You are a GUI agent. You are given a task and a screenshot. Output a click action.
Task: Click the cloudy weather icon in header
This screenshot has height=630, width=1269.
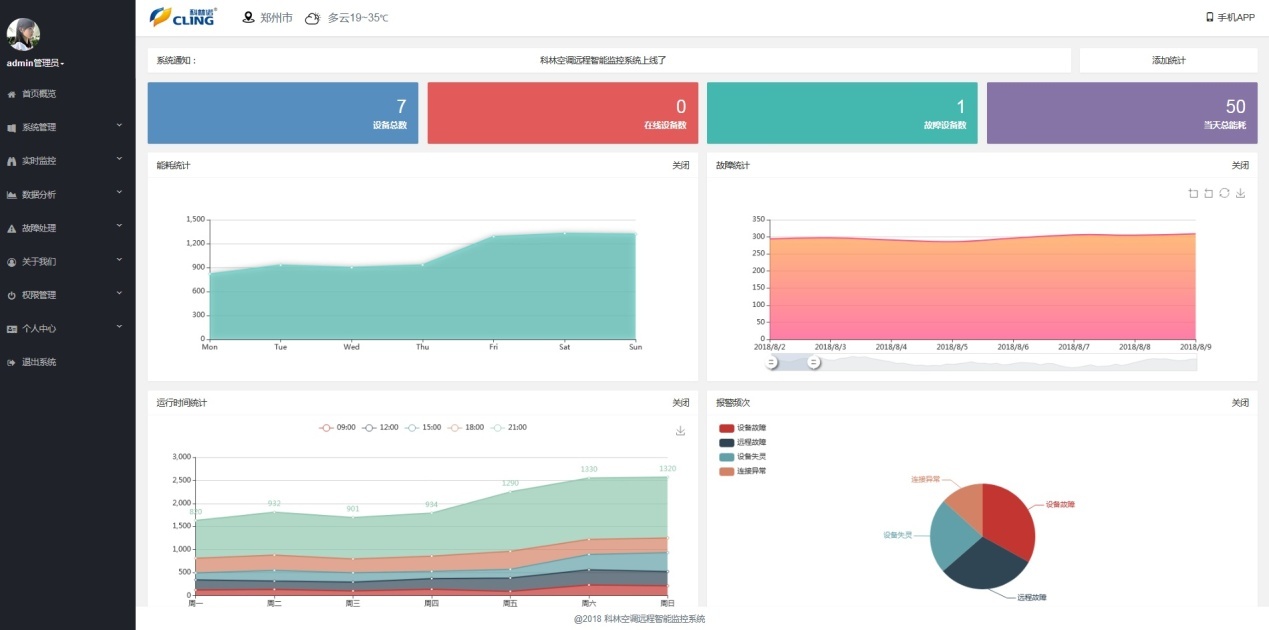point(312,18)
